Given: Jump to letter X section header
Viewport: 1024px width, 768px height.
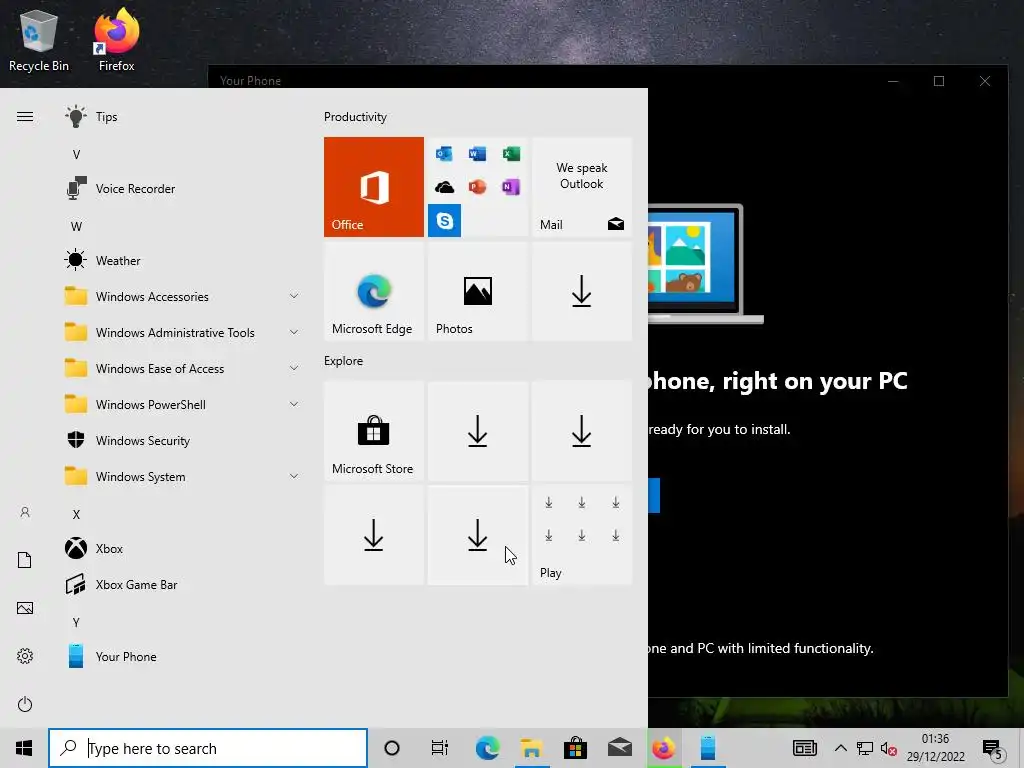Looking at the screenshot, I should point(76,515).
